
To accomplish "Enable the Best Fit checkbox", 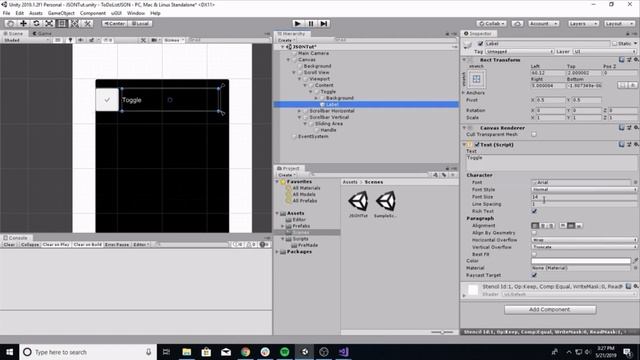I will [x=534, y=254].
